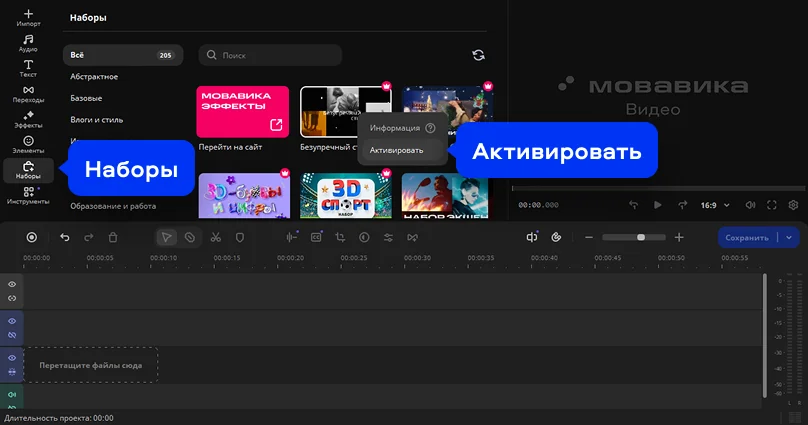The height and width of the screenshot is (425, 808).
Task: Open the Переходы transitions tab
Action: tap(28, 94)
